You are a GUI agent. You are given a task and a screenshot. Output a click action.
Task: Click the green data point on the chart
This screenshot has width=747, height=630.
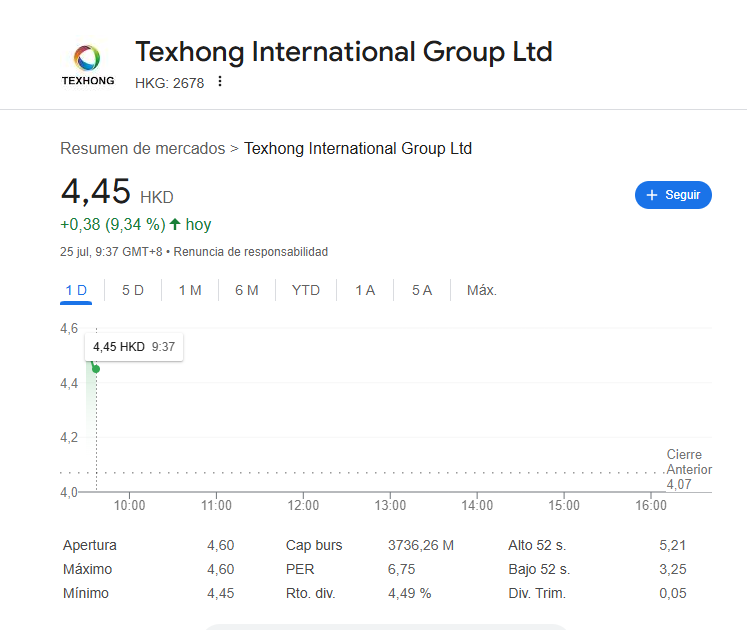96,369
